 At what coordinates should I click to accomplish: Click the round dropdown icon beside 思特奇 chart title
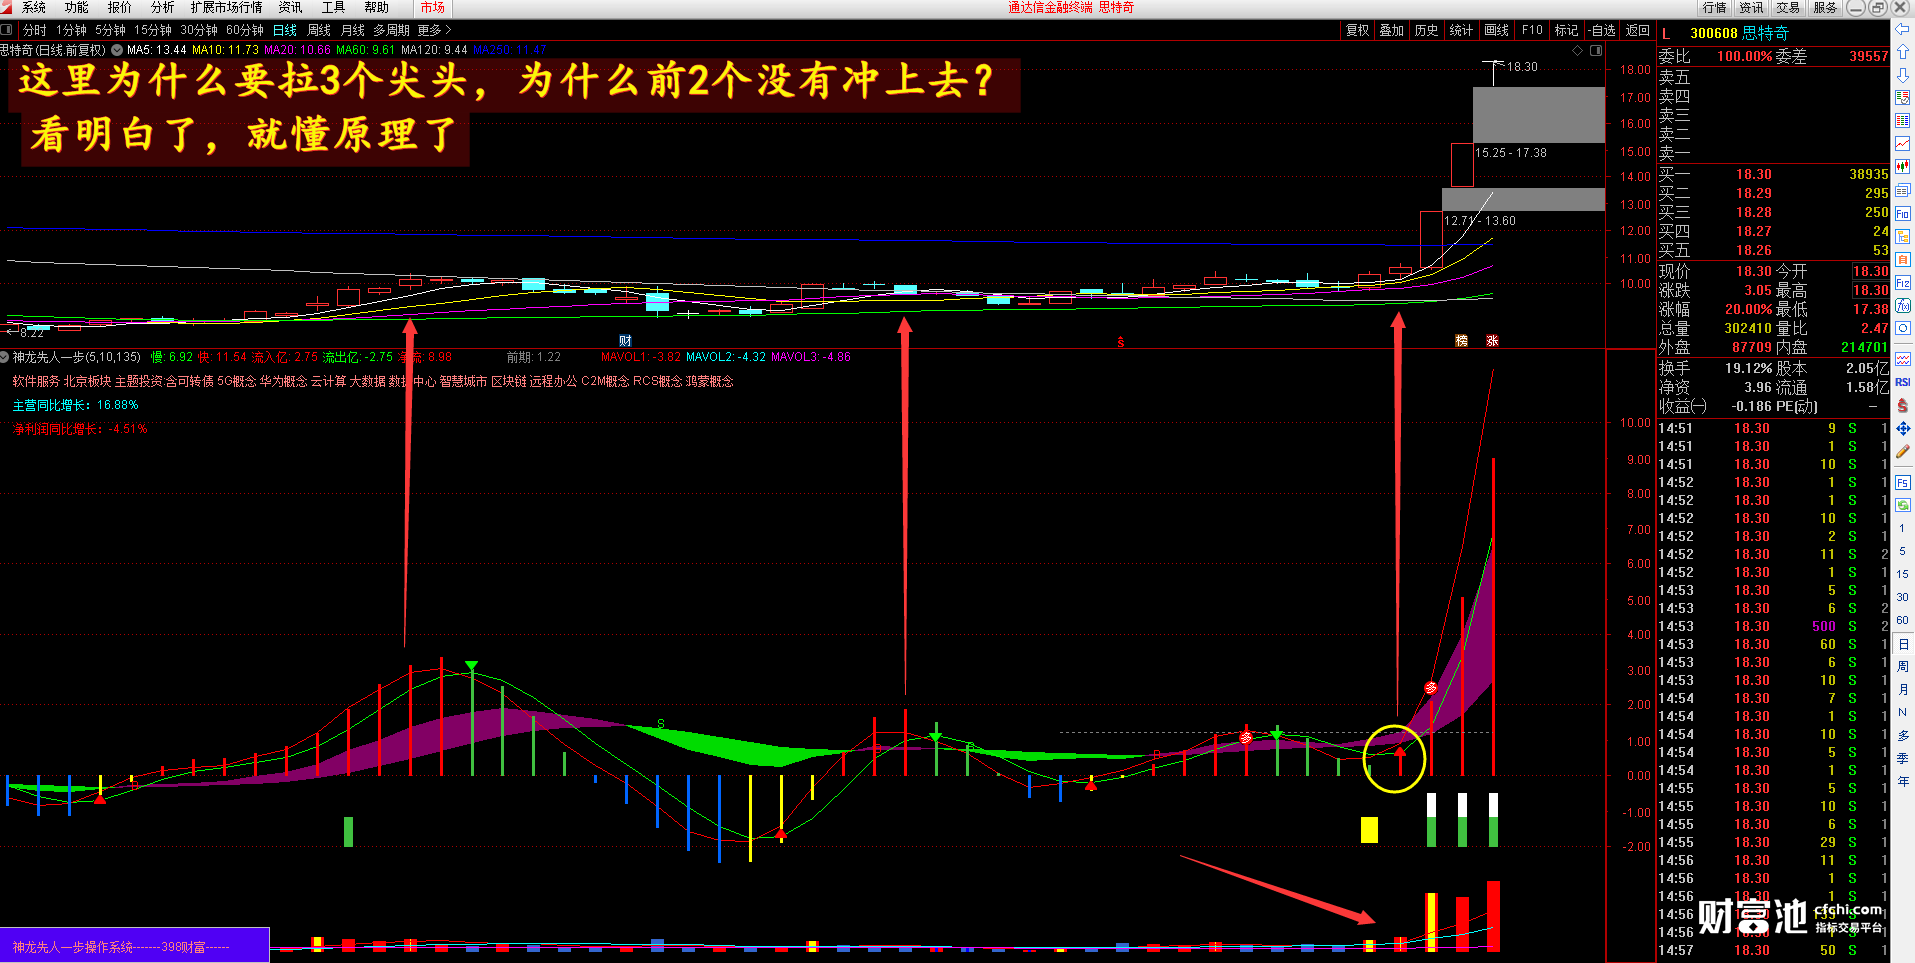117,49
